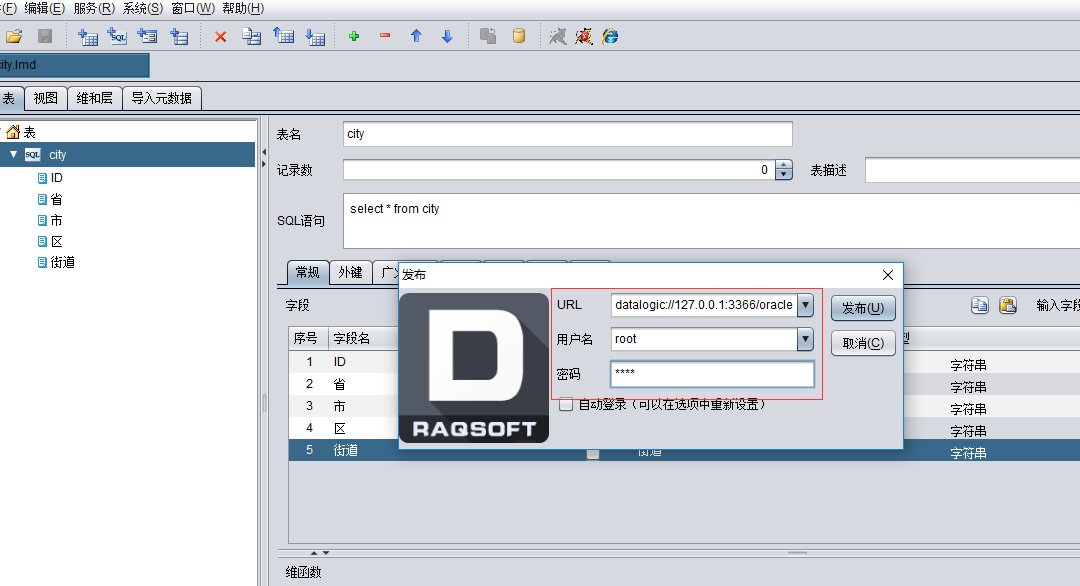
Task: Click the green plus add icon
Action: 354,37
